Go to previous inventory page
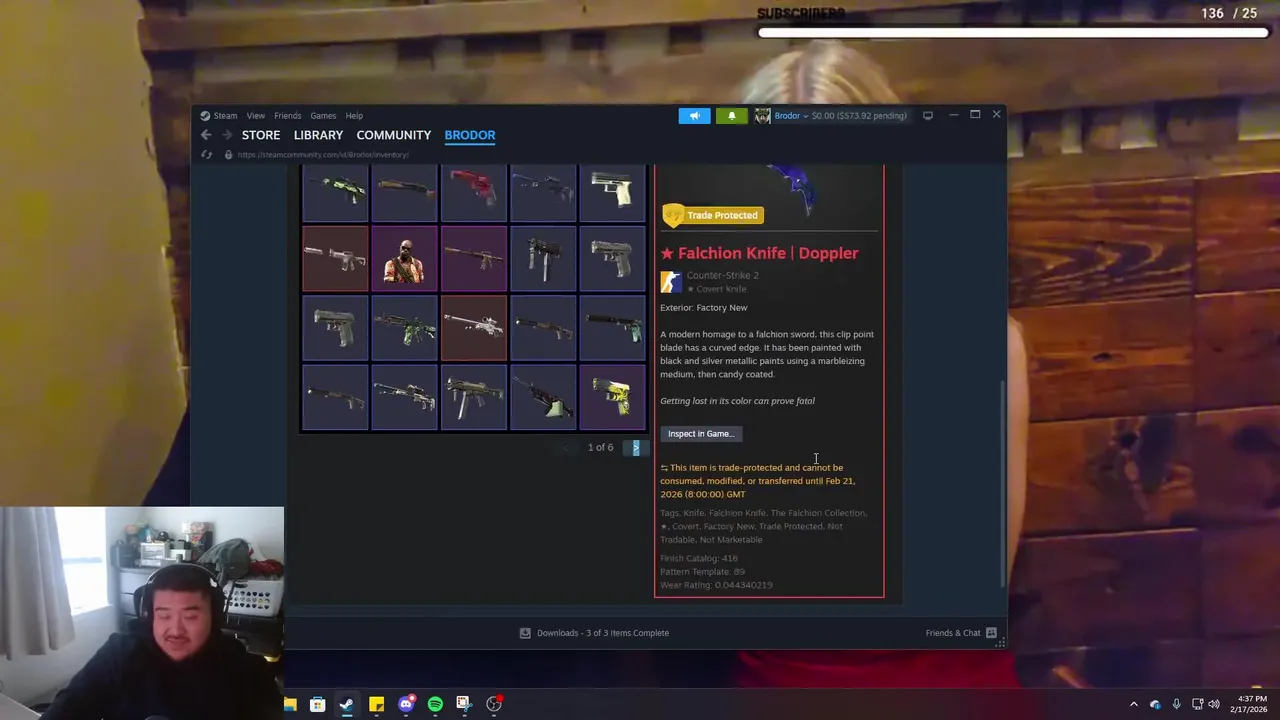This screenshot has width=1280, height=720. tap(568, 447)
